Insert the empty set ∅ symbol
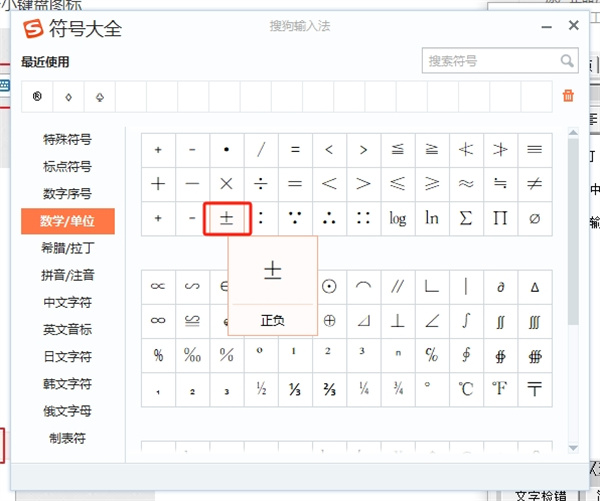 [x=534, y=218]
